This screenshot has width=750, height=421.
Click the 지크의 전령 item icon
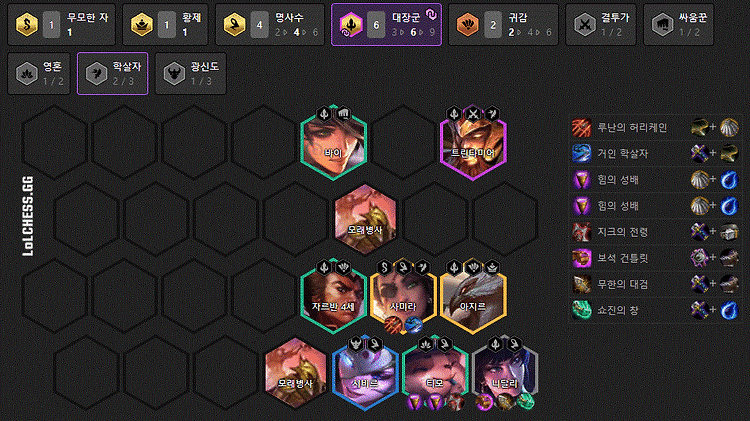coord(582,232)
